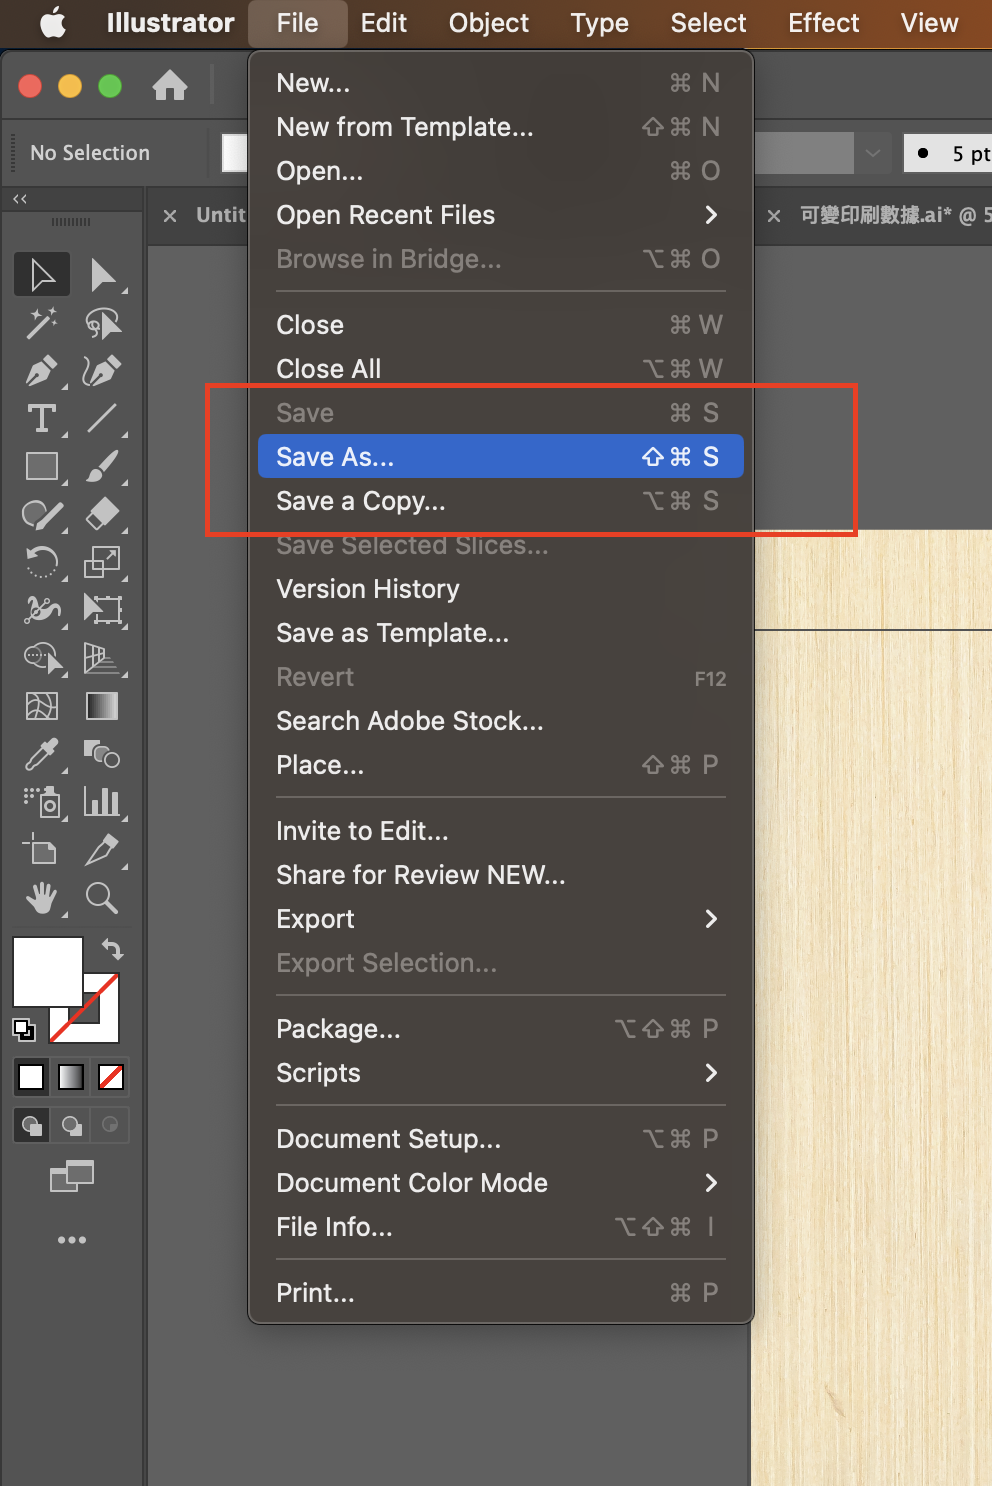Open the Edit menu
Image resolution: width=992 pixels, height=1486 pixels.
pyautogui.click(x=384, y=23)
